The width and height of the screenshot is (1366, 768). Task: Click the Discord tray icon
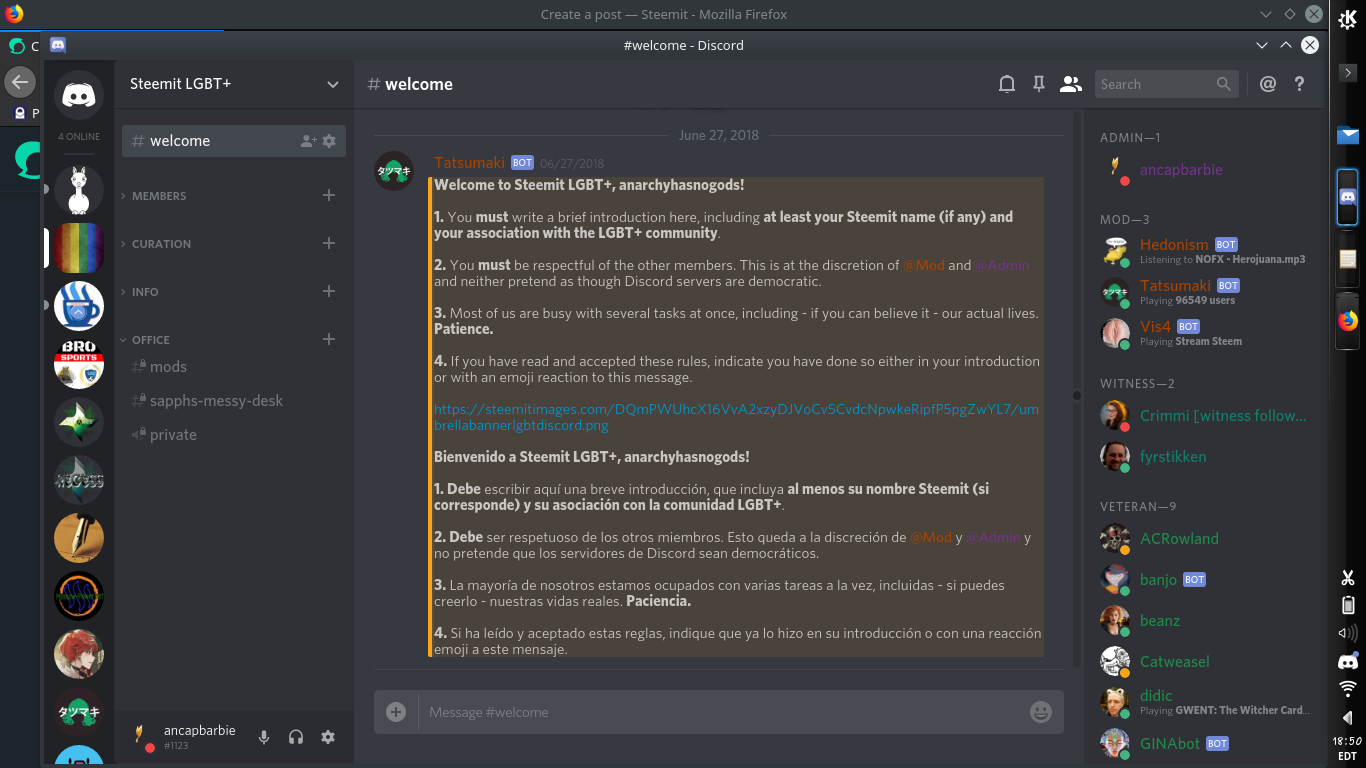point(1347,661)
